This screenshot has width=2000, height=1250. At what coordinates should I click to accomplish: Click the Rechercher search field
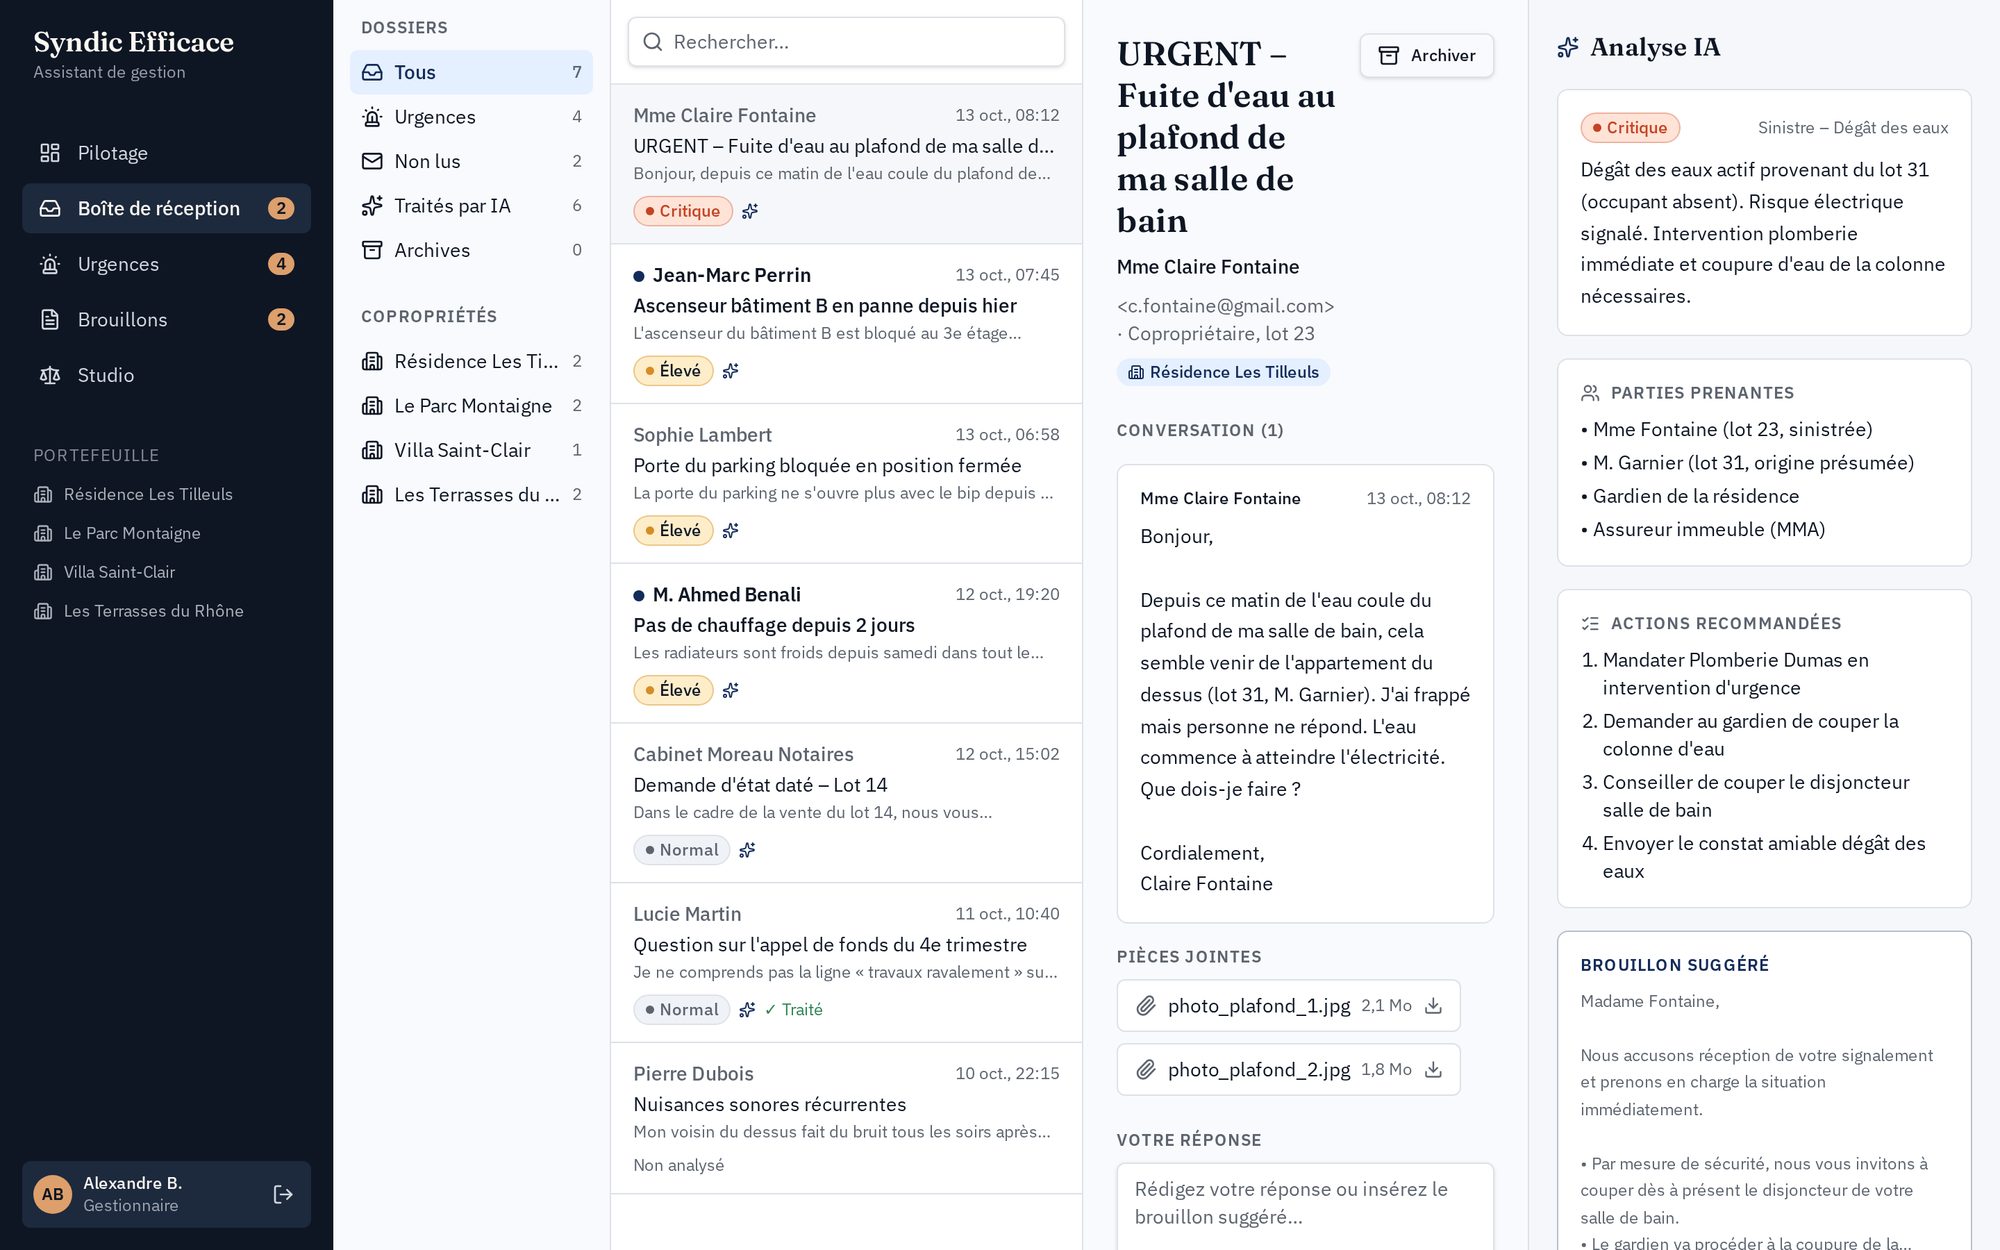click(x=846, y=42)
